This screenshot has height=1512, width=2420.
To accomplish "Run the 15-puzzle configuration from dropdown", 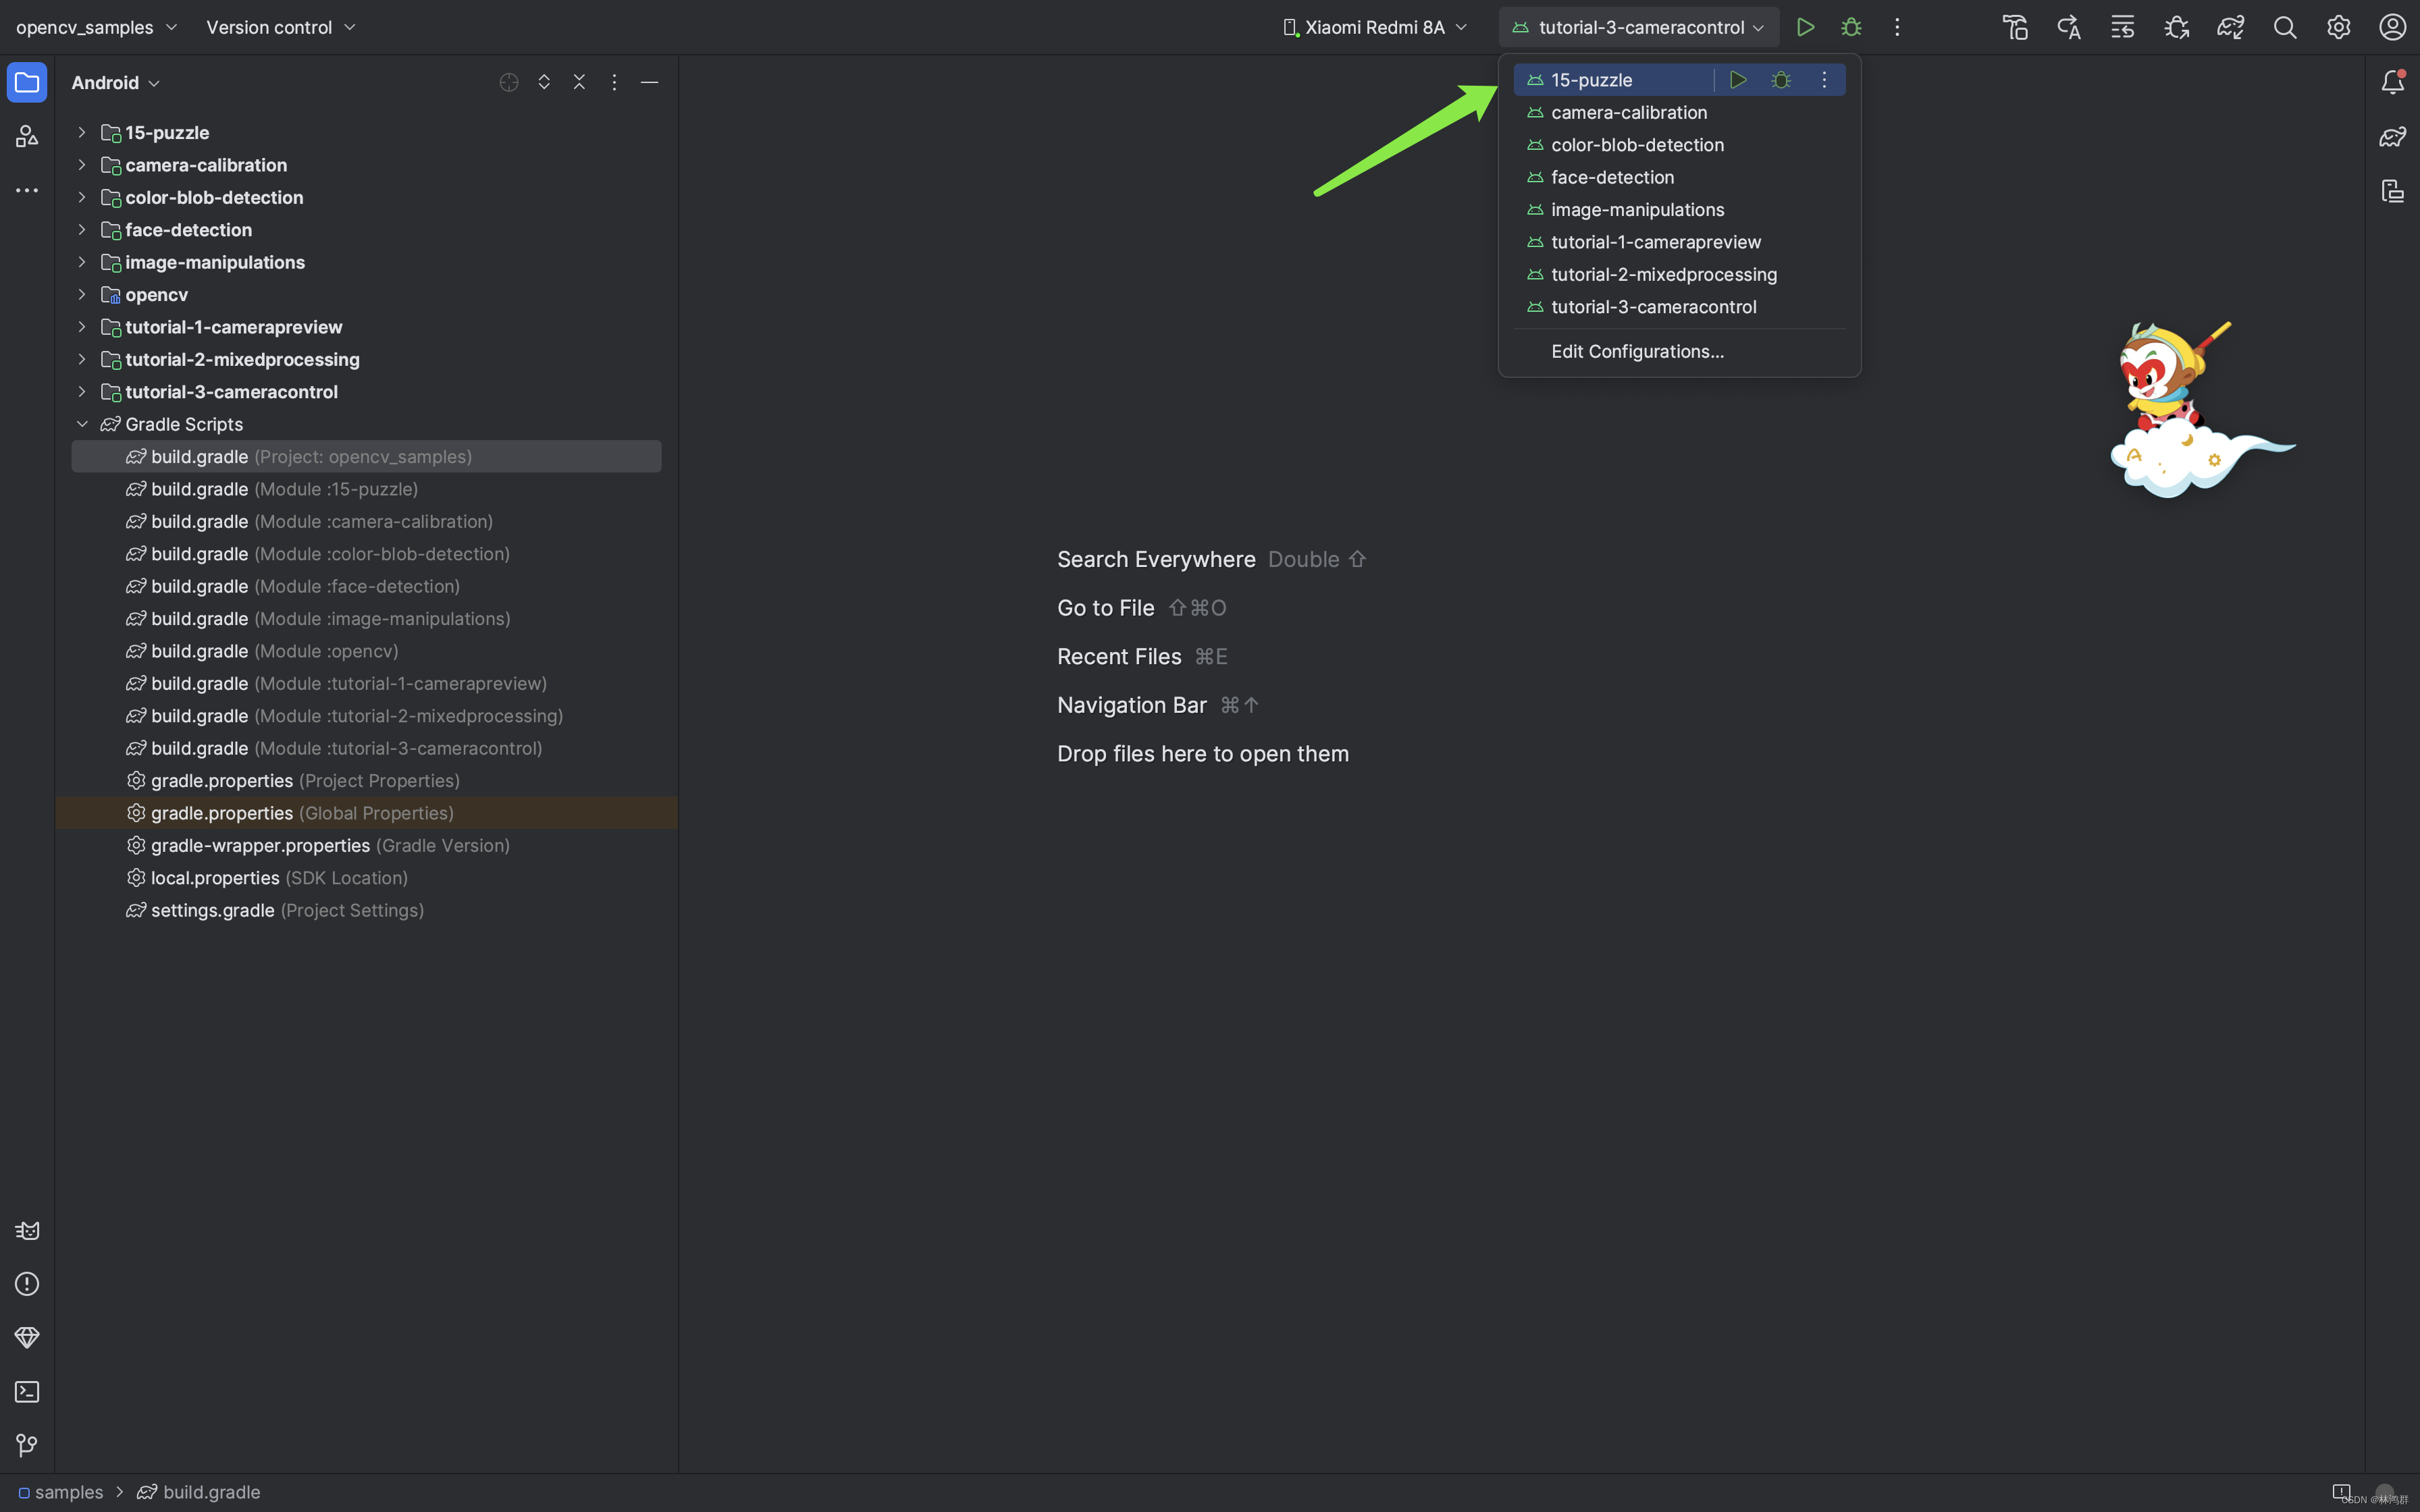I will click(x=1738, y=80).
